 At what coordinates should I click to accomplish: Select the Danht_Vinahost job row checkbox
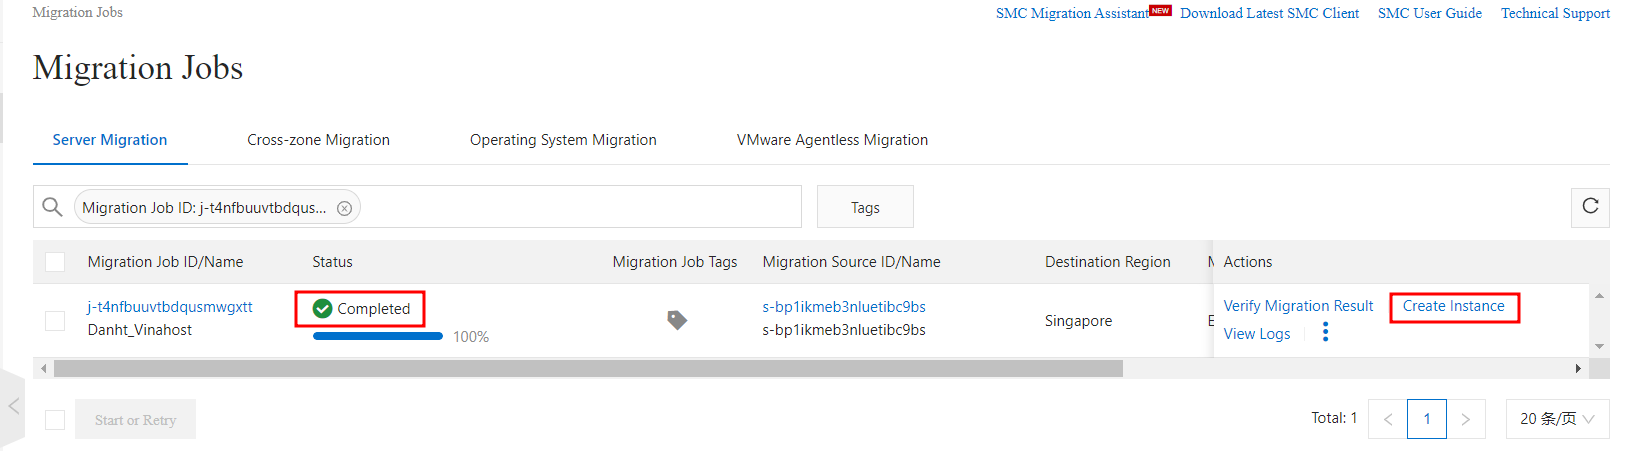(x=55, y=320)
